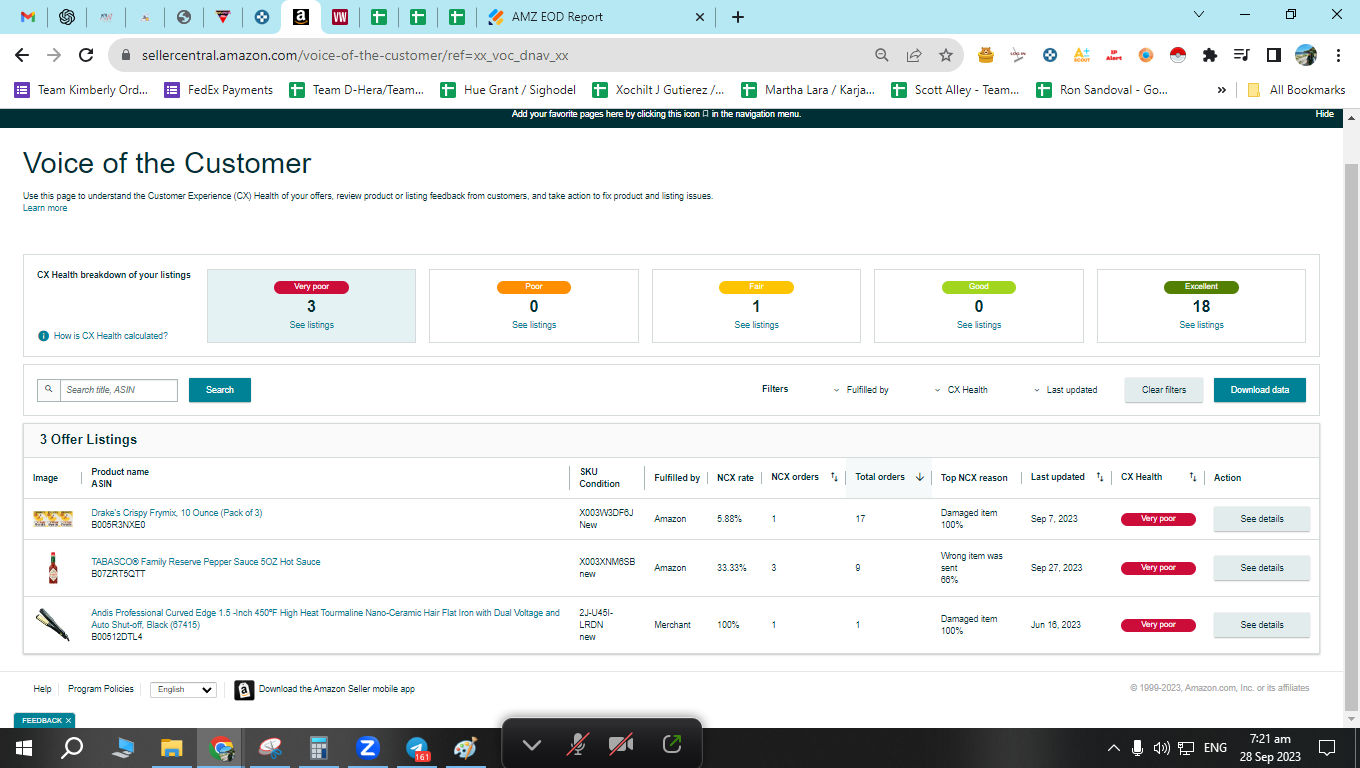Download the listings data
The width and height of the screenshot is (1360, 768).
(x=1260, y=390)
